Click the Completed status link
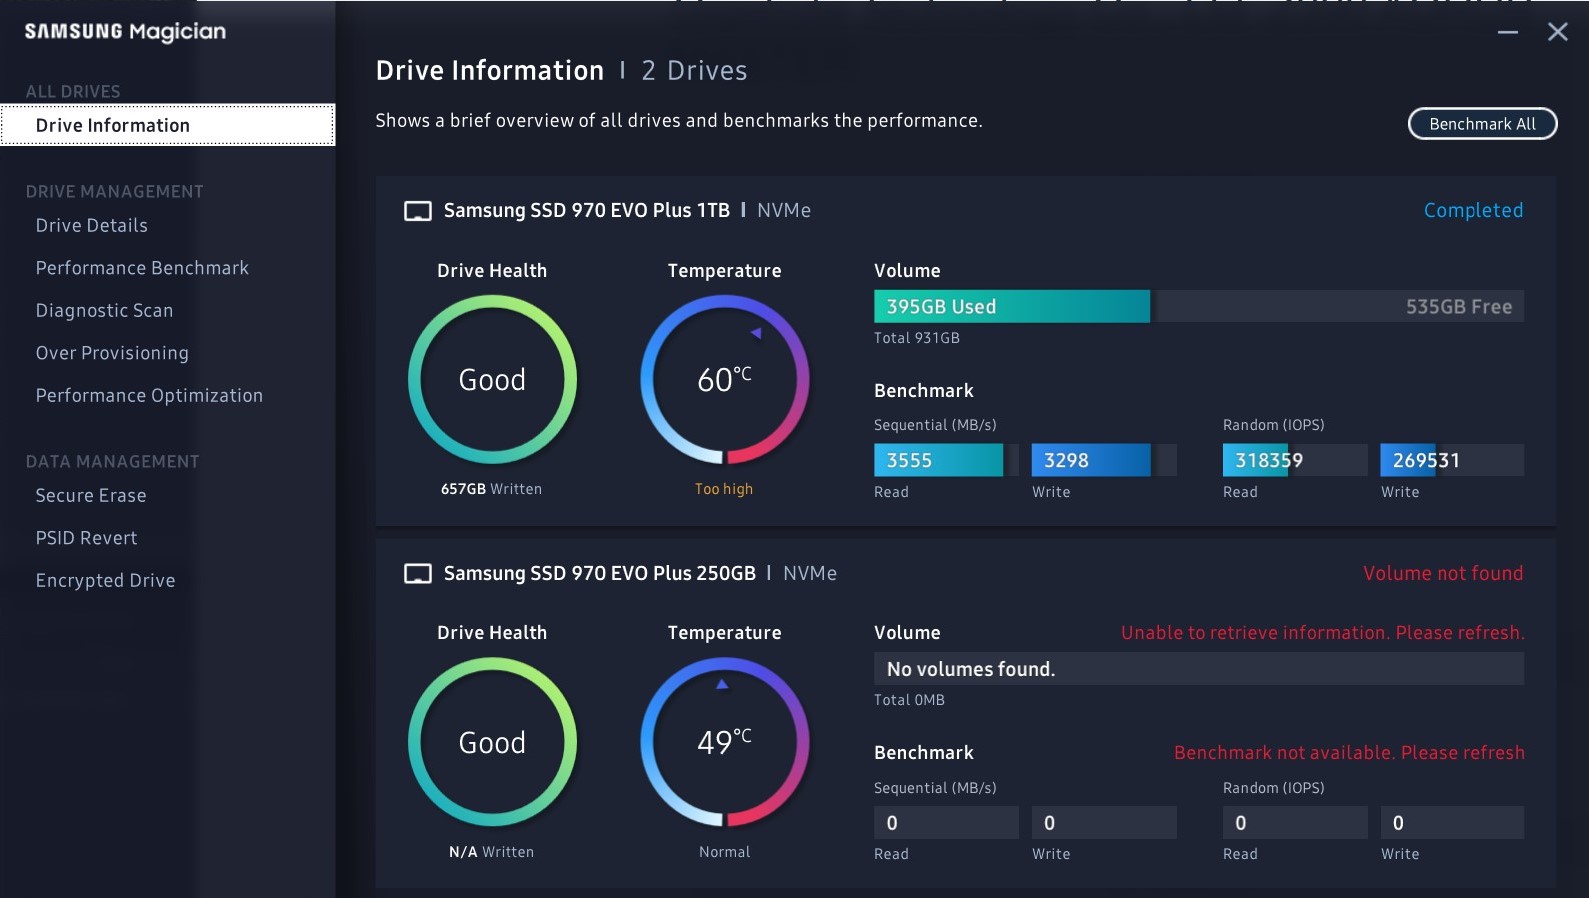Screen dimensions: 1589x898 pyautogui.click(x=1473, y=211)
